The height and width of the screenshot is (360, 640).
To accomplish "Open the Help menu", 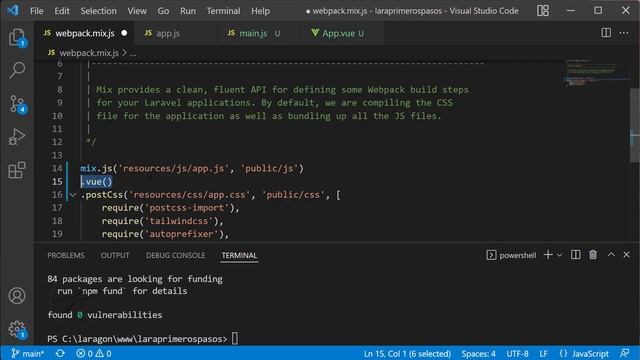I will pos(260,11).
